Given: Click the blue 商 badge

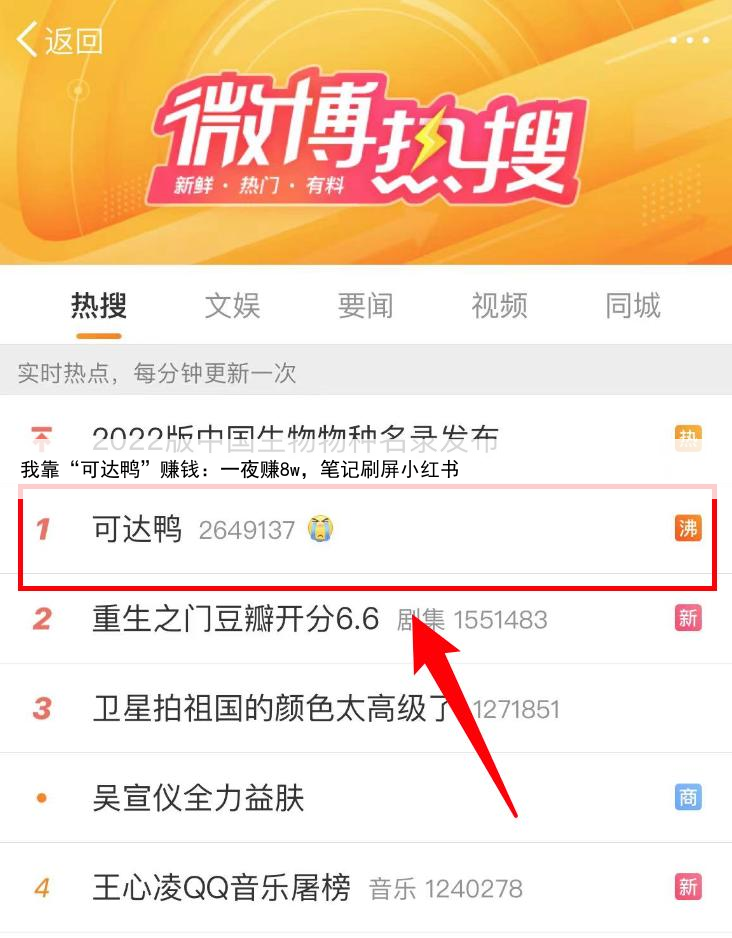Looking at the screenshot, I should [688, 797].
